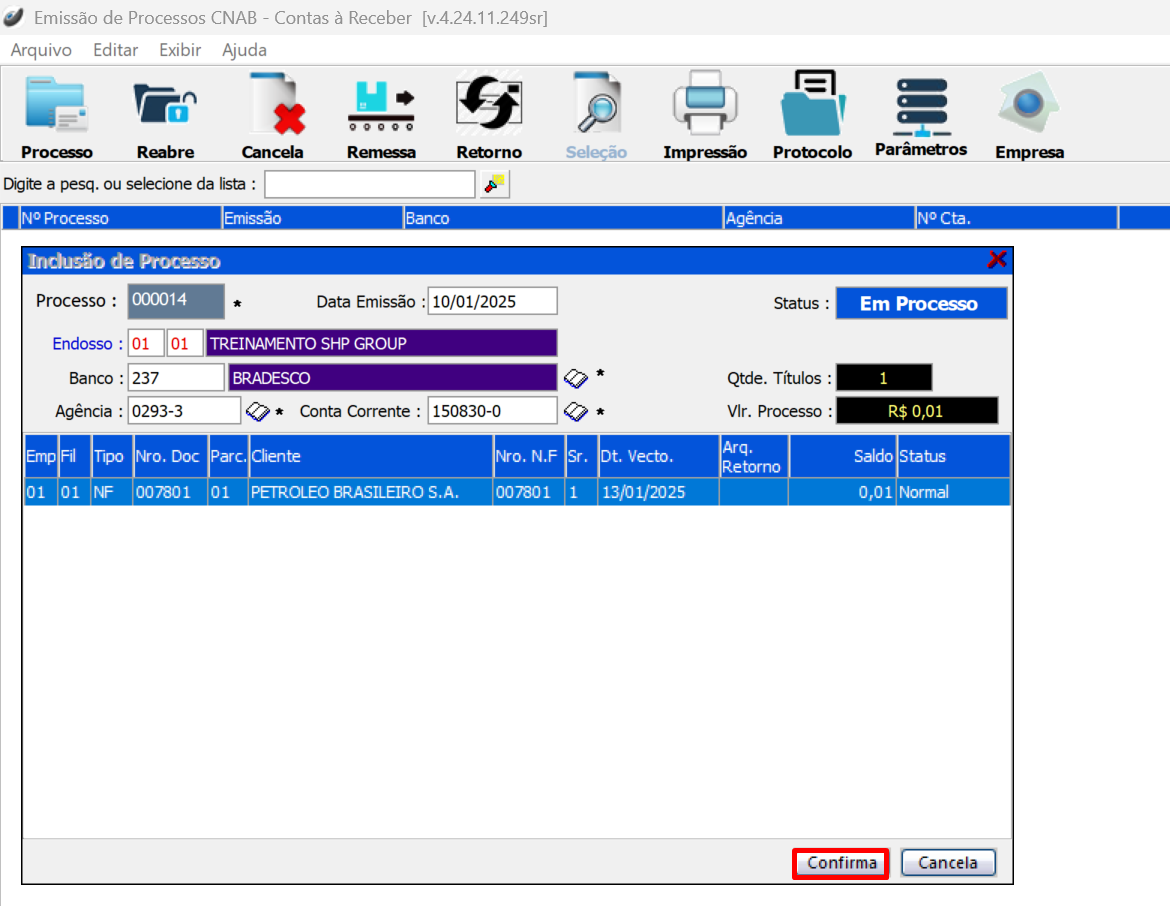Open the Exibir menu
This screenshot has height=906, width=1170.
[x=180, y=50]
